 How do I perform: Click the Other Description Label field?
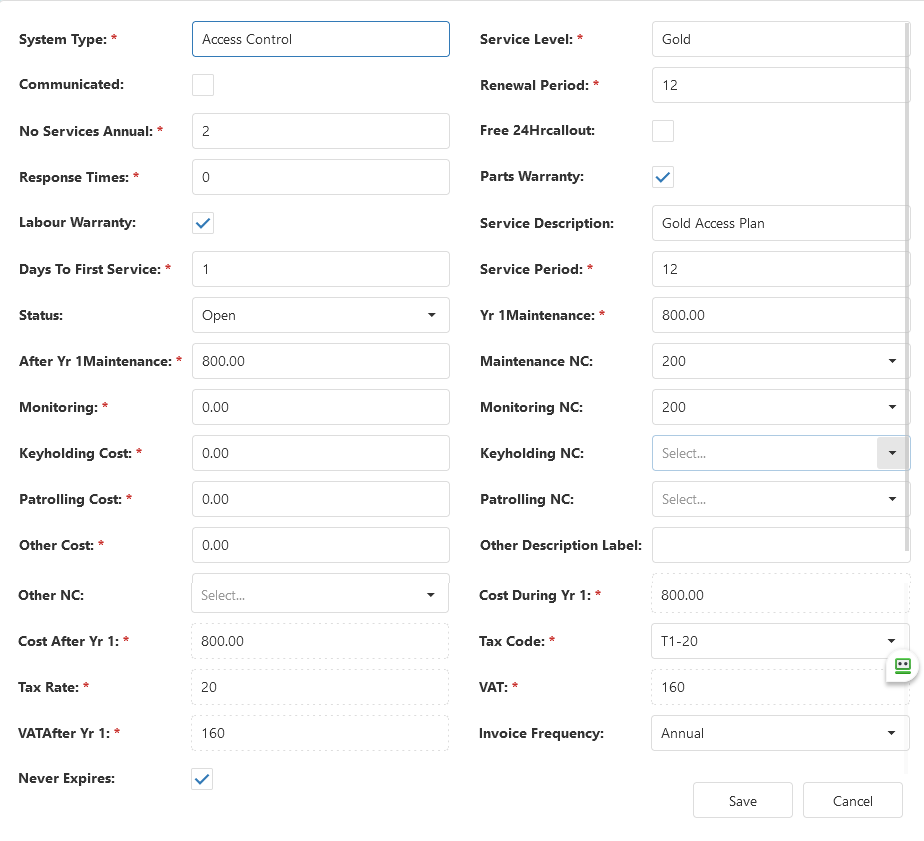click(x=780, y=545)
